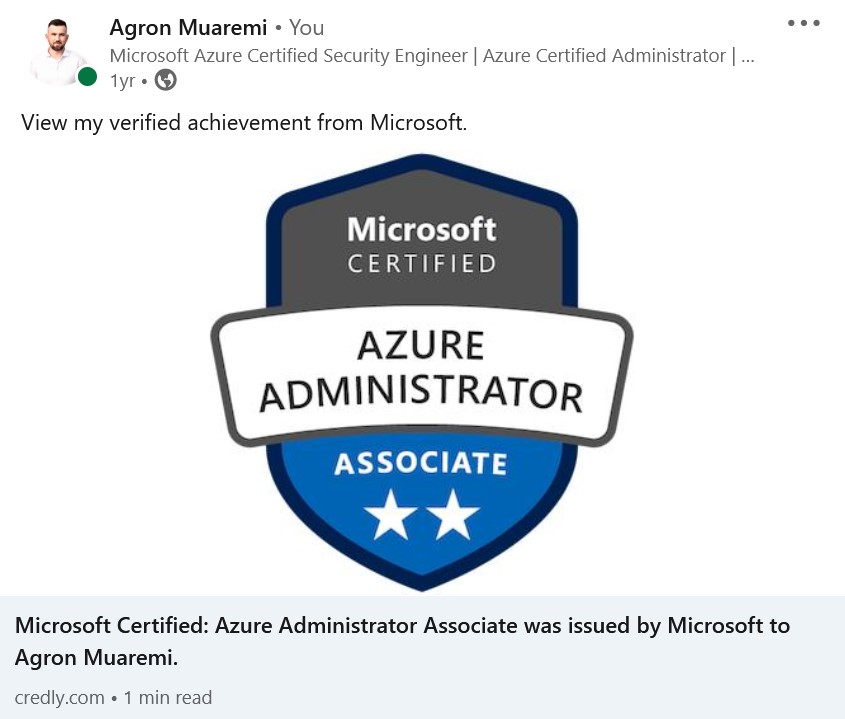845x719 pixels.
Task: Click the "1yr" post timestamp
Action: click(x=122, y=81)
